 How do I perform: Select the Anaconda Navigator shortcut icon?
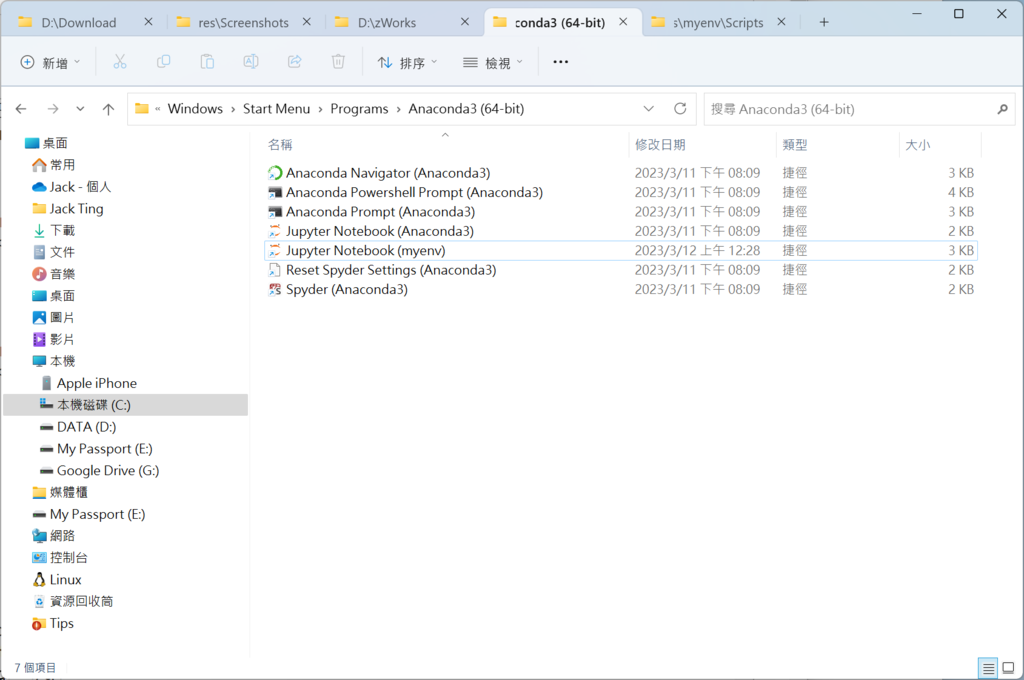[x=275, y=173]
